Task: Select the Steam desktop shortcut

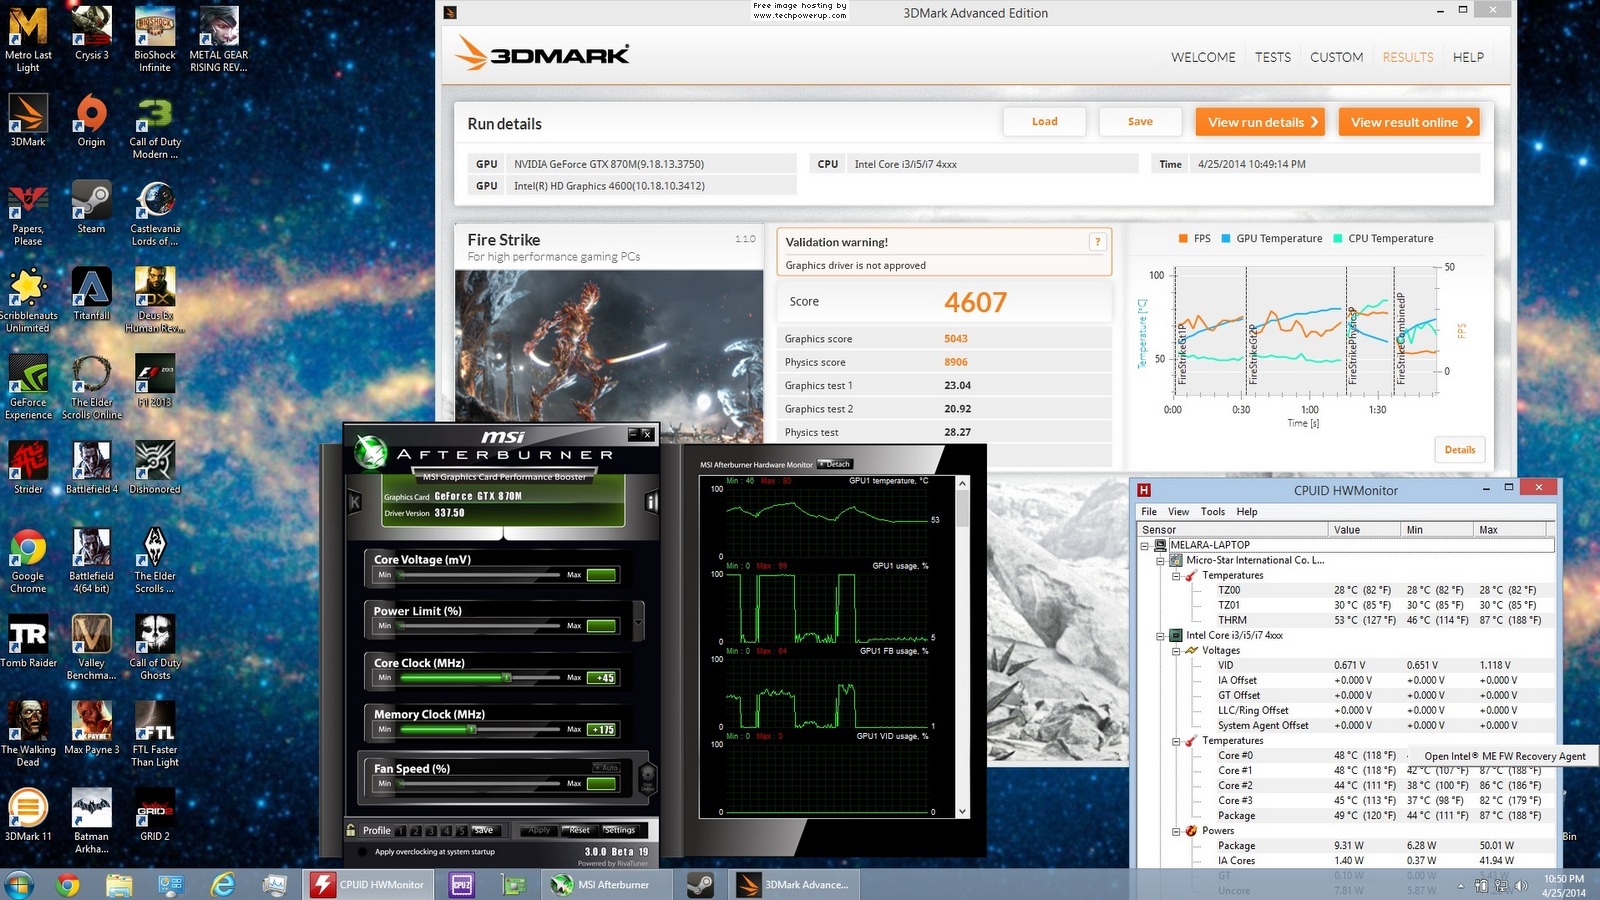Action: [x=91, y=207]
